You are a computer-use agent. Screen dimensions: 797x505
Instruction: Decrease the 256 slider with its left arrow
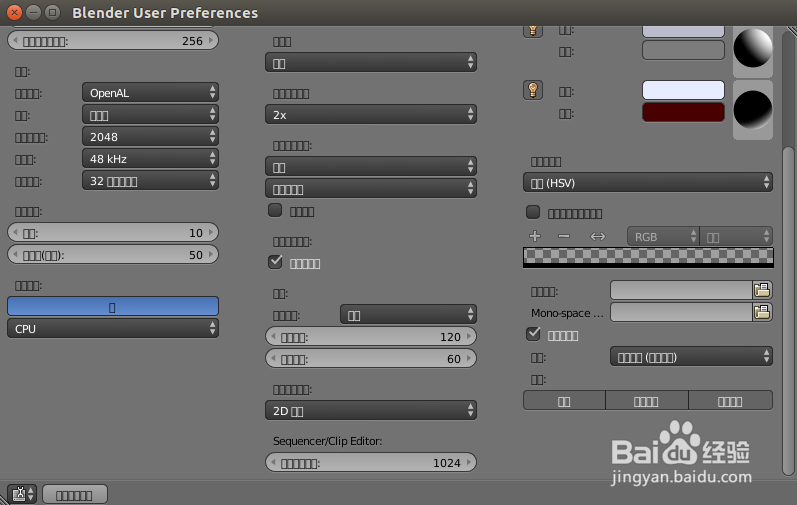tap(15, 40)
